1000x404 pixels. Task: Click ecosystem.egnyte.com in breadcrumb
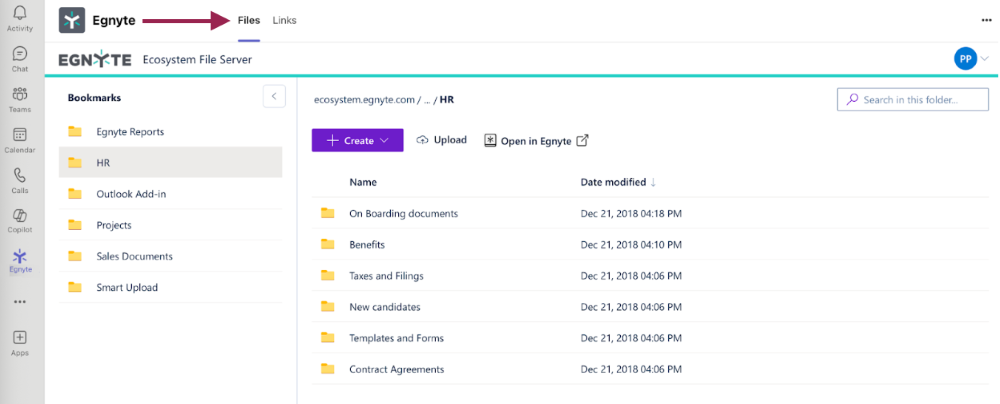364,100
